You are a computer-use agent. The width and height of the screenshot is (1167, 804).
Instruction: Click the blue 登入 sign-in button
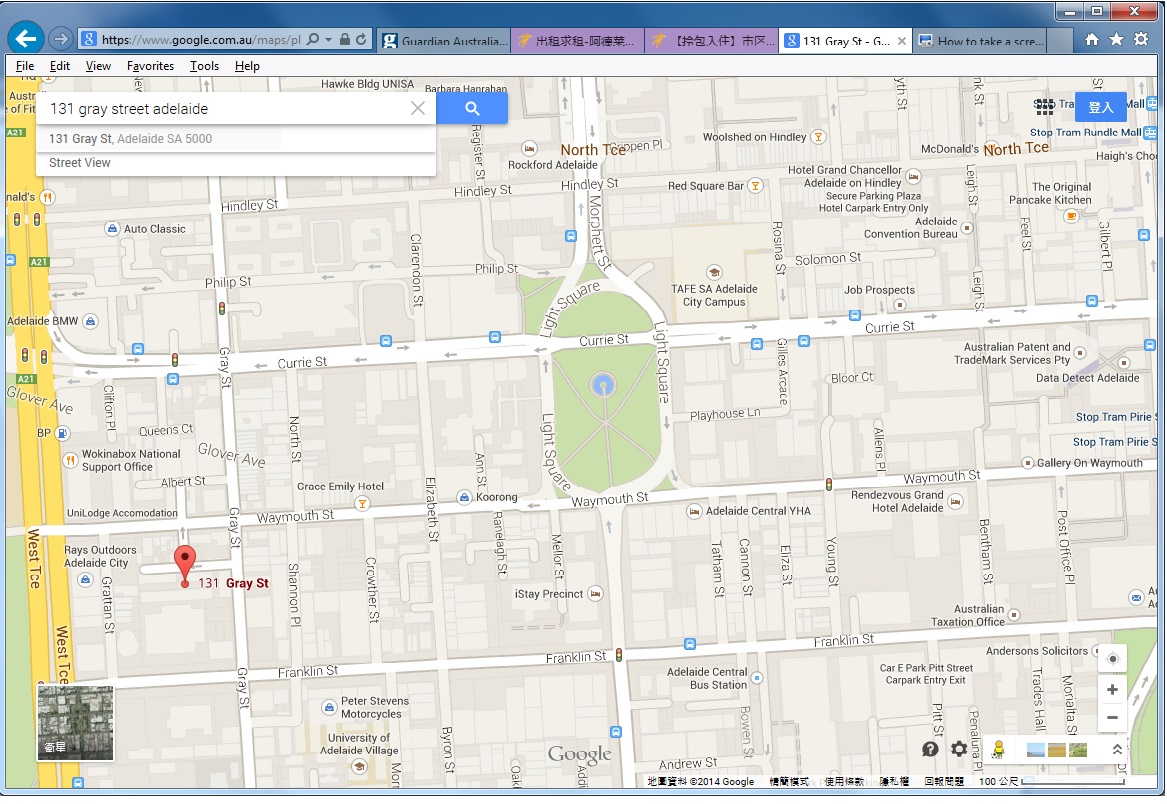1100,107
